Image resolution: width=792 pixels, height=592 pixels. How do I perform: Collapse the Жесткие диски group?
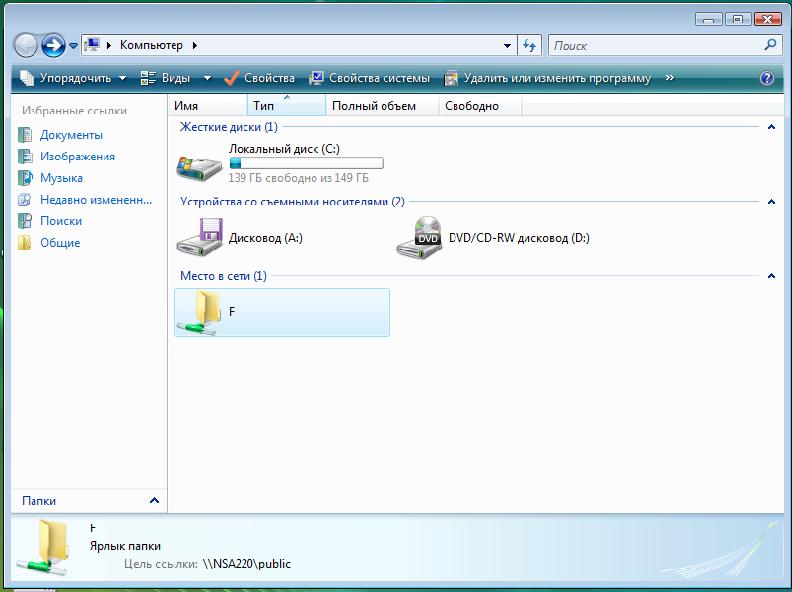(771, 127)
